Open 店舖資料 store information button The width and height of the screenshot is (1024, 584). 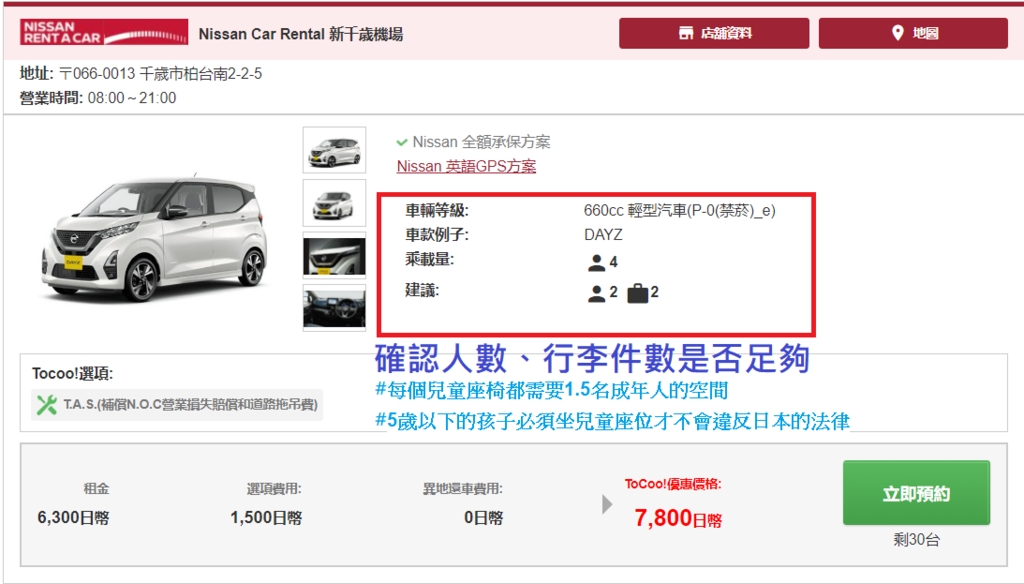pyautogui.click(x=714, y=33)
